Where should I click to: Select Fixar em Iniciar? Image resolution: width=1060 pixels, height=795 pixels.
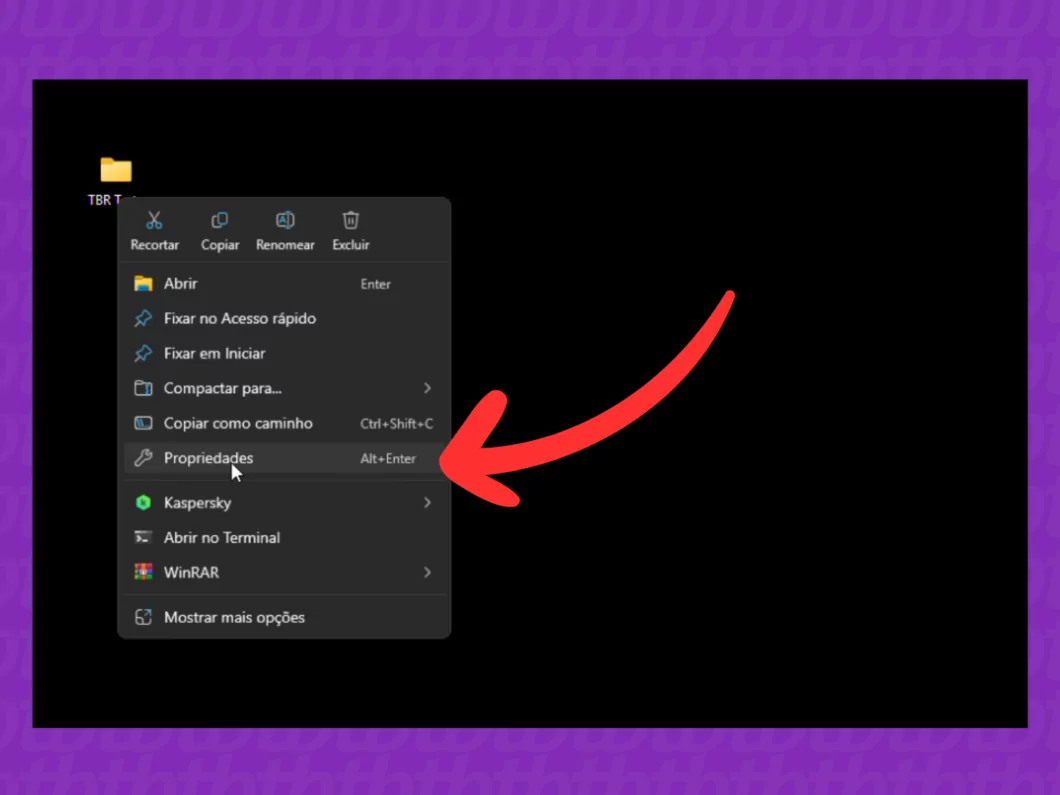[x=285, y=354]
